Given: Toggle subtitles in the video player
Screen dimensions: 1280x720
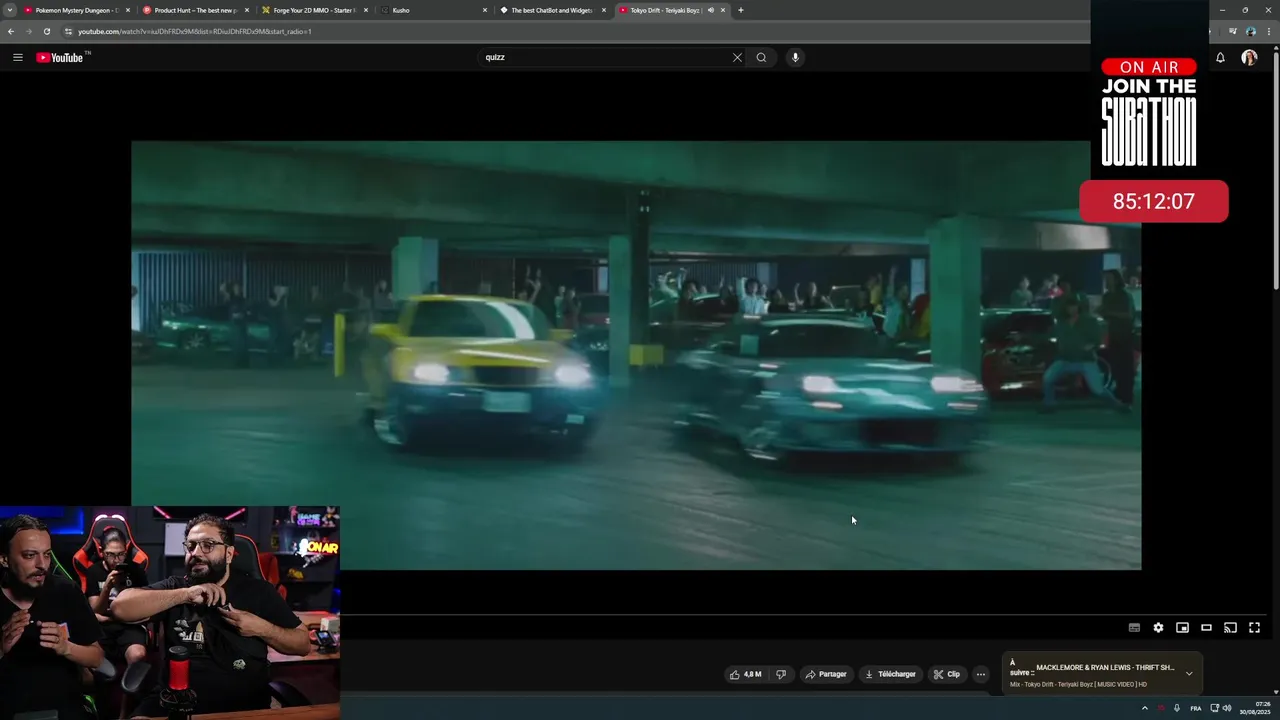Looking at the screenshot, I should point(1134,628).
